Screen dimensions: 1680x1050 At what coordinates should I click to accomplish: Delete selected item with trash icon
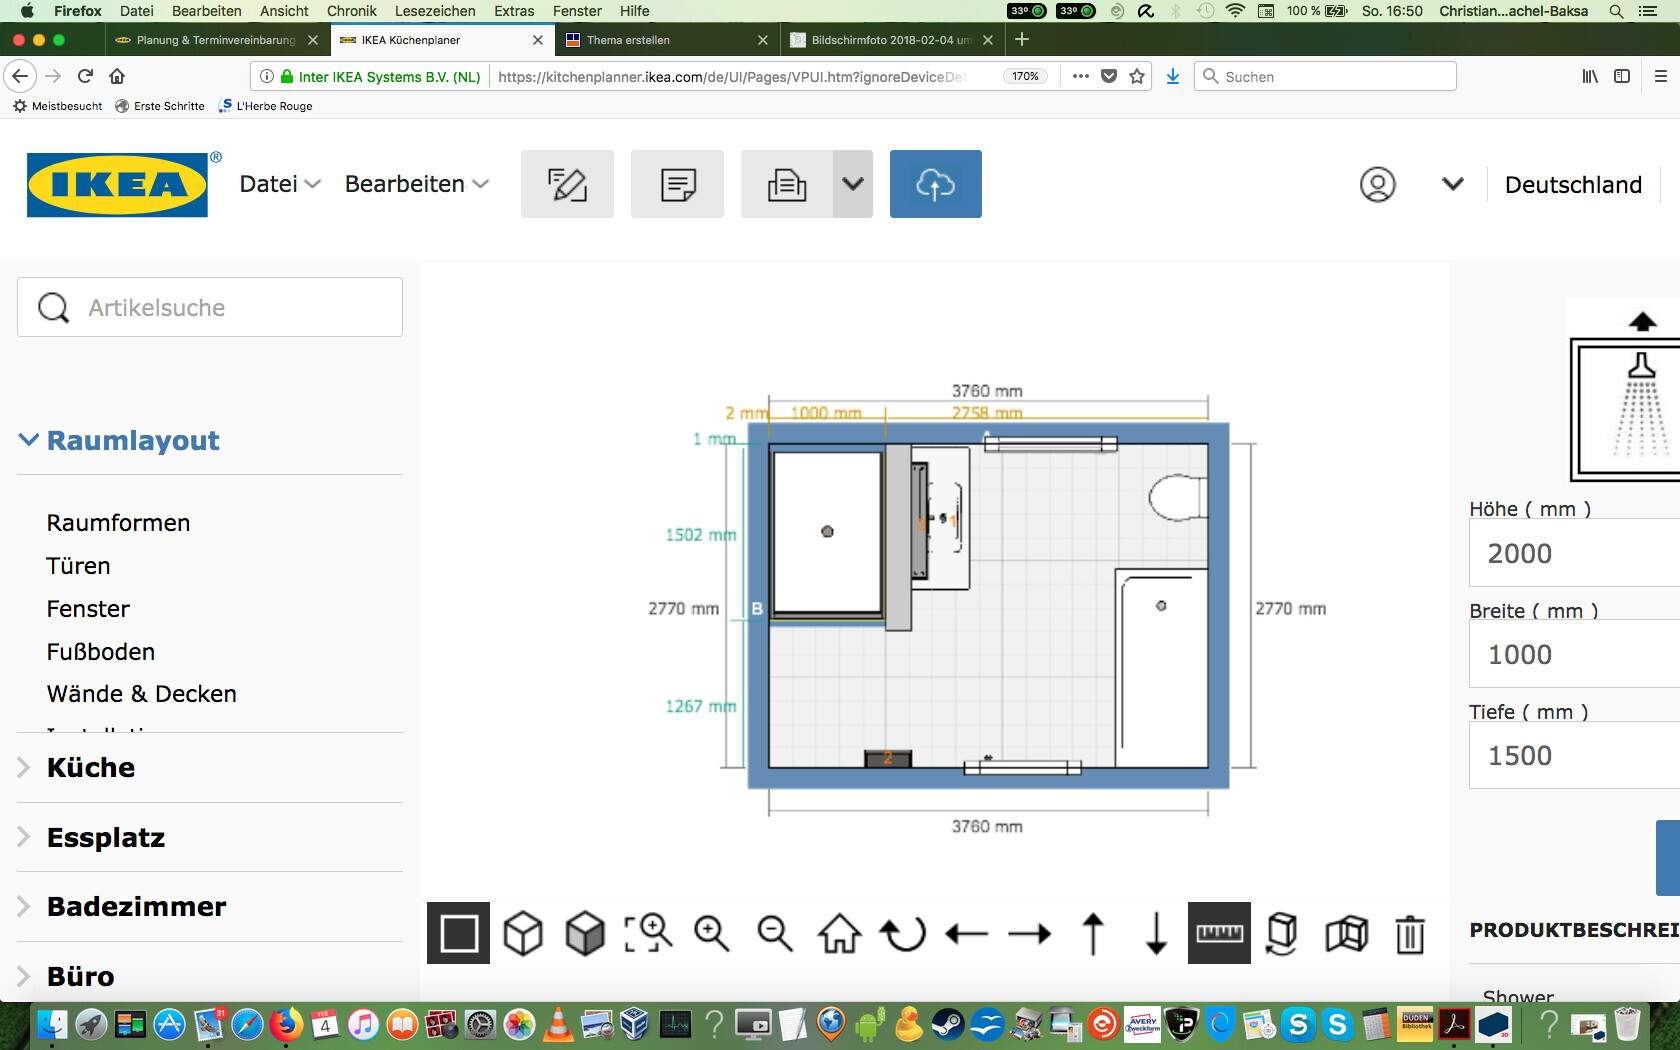tap(1410, 933)
